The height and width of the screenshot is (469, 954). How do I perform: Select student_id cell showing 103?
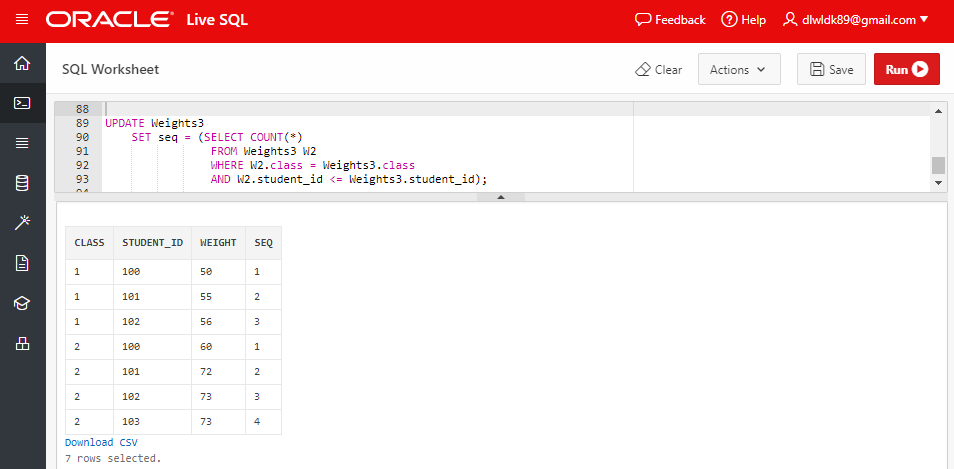tap(153, 422)
